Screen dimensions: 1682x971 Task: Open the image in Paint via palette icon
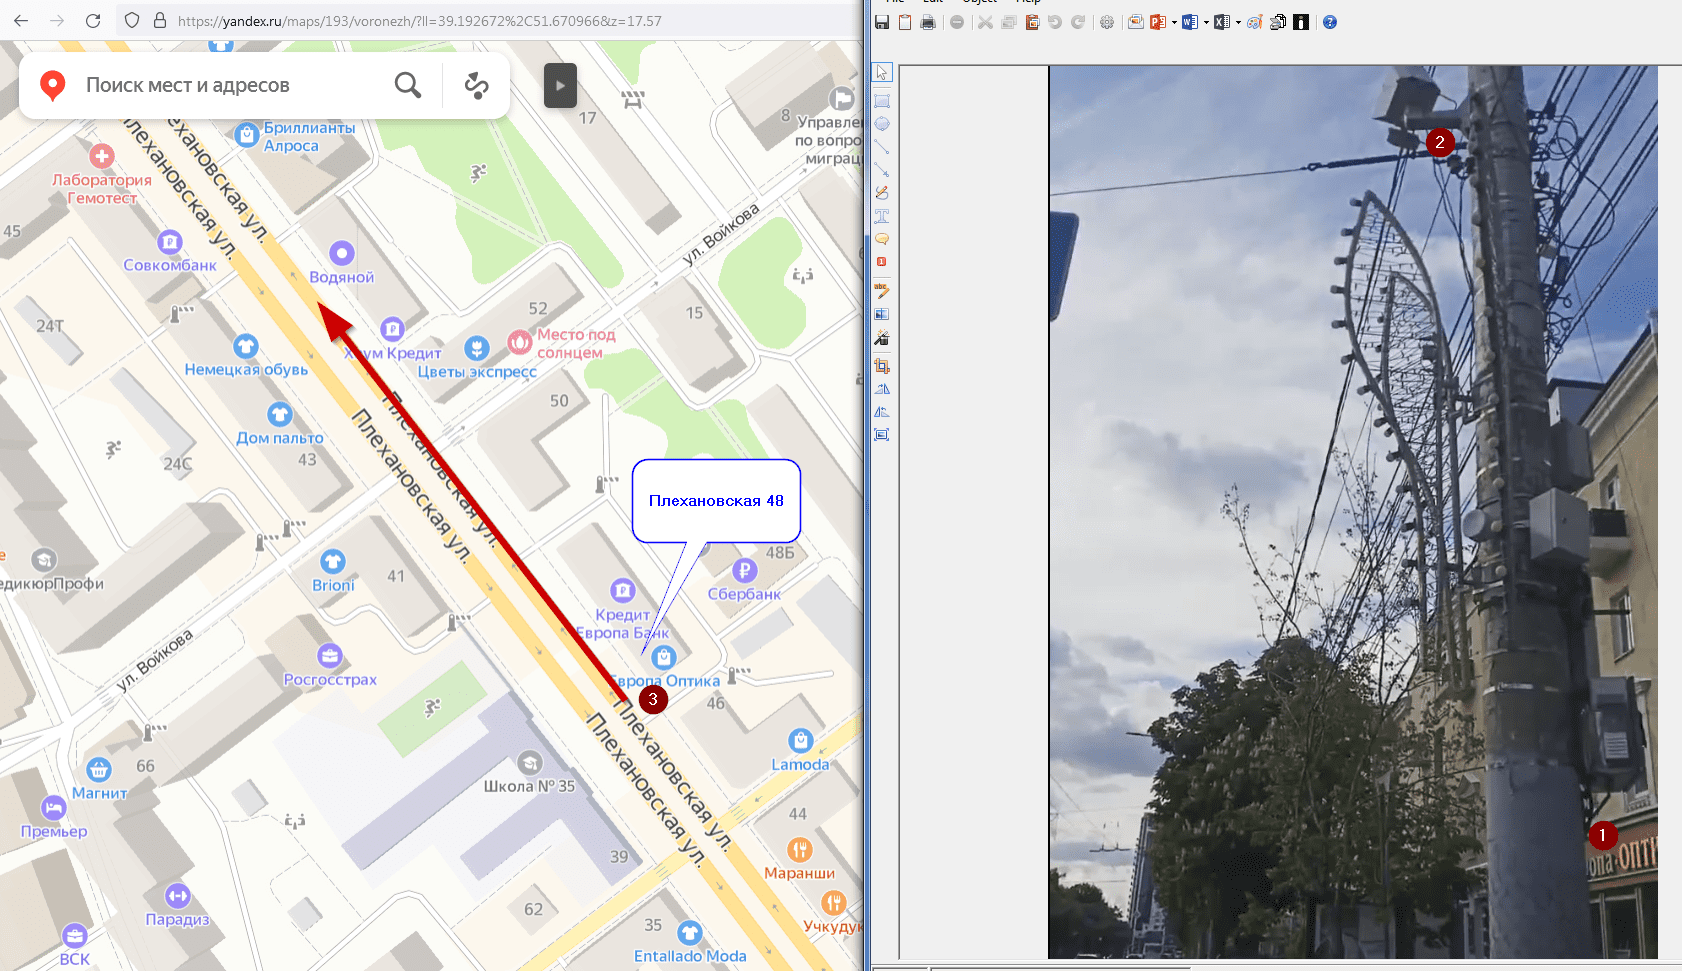pyautogui.click(x=1254, y=22)
